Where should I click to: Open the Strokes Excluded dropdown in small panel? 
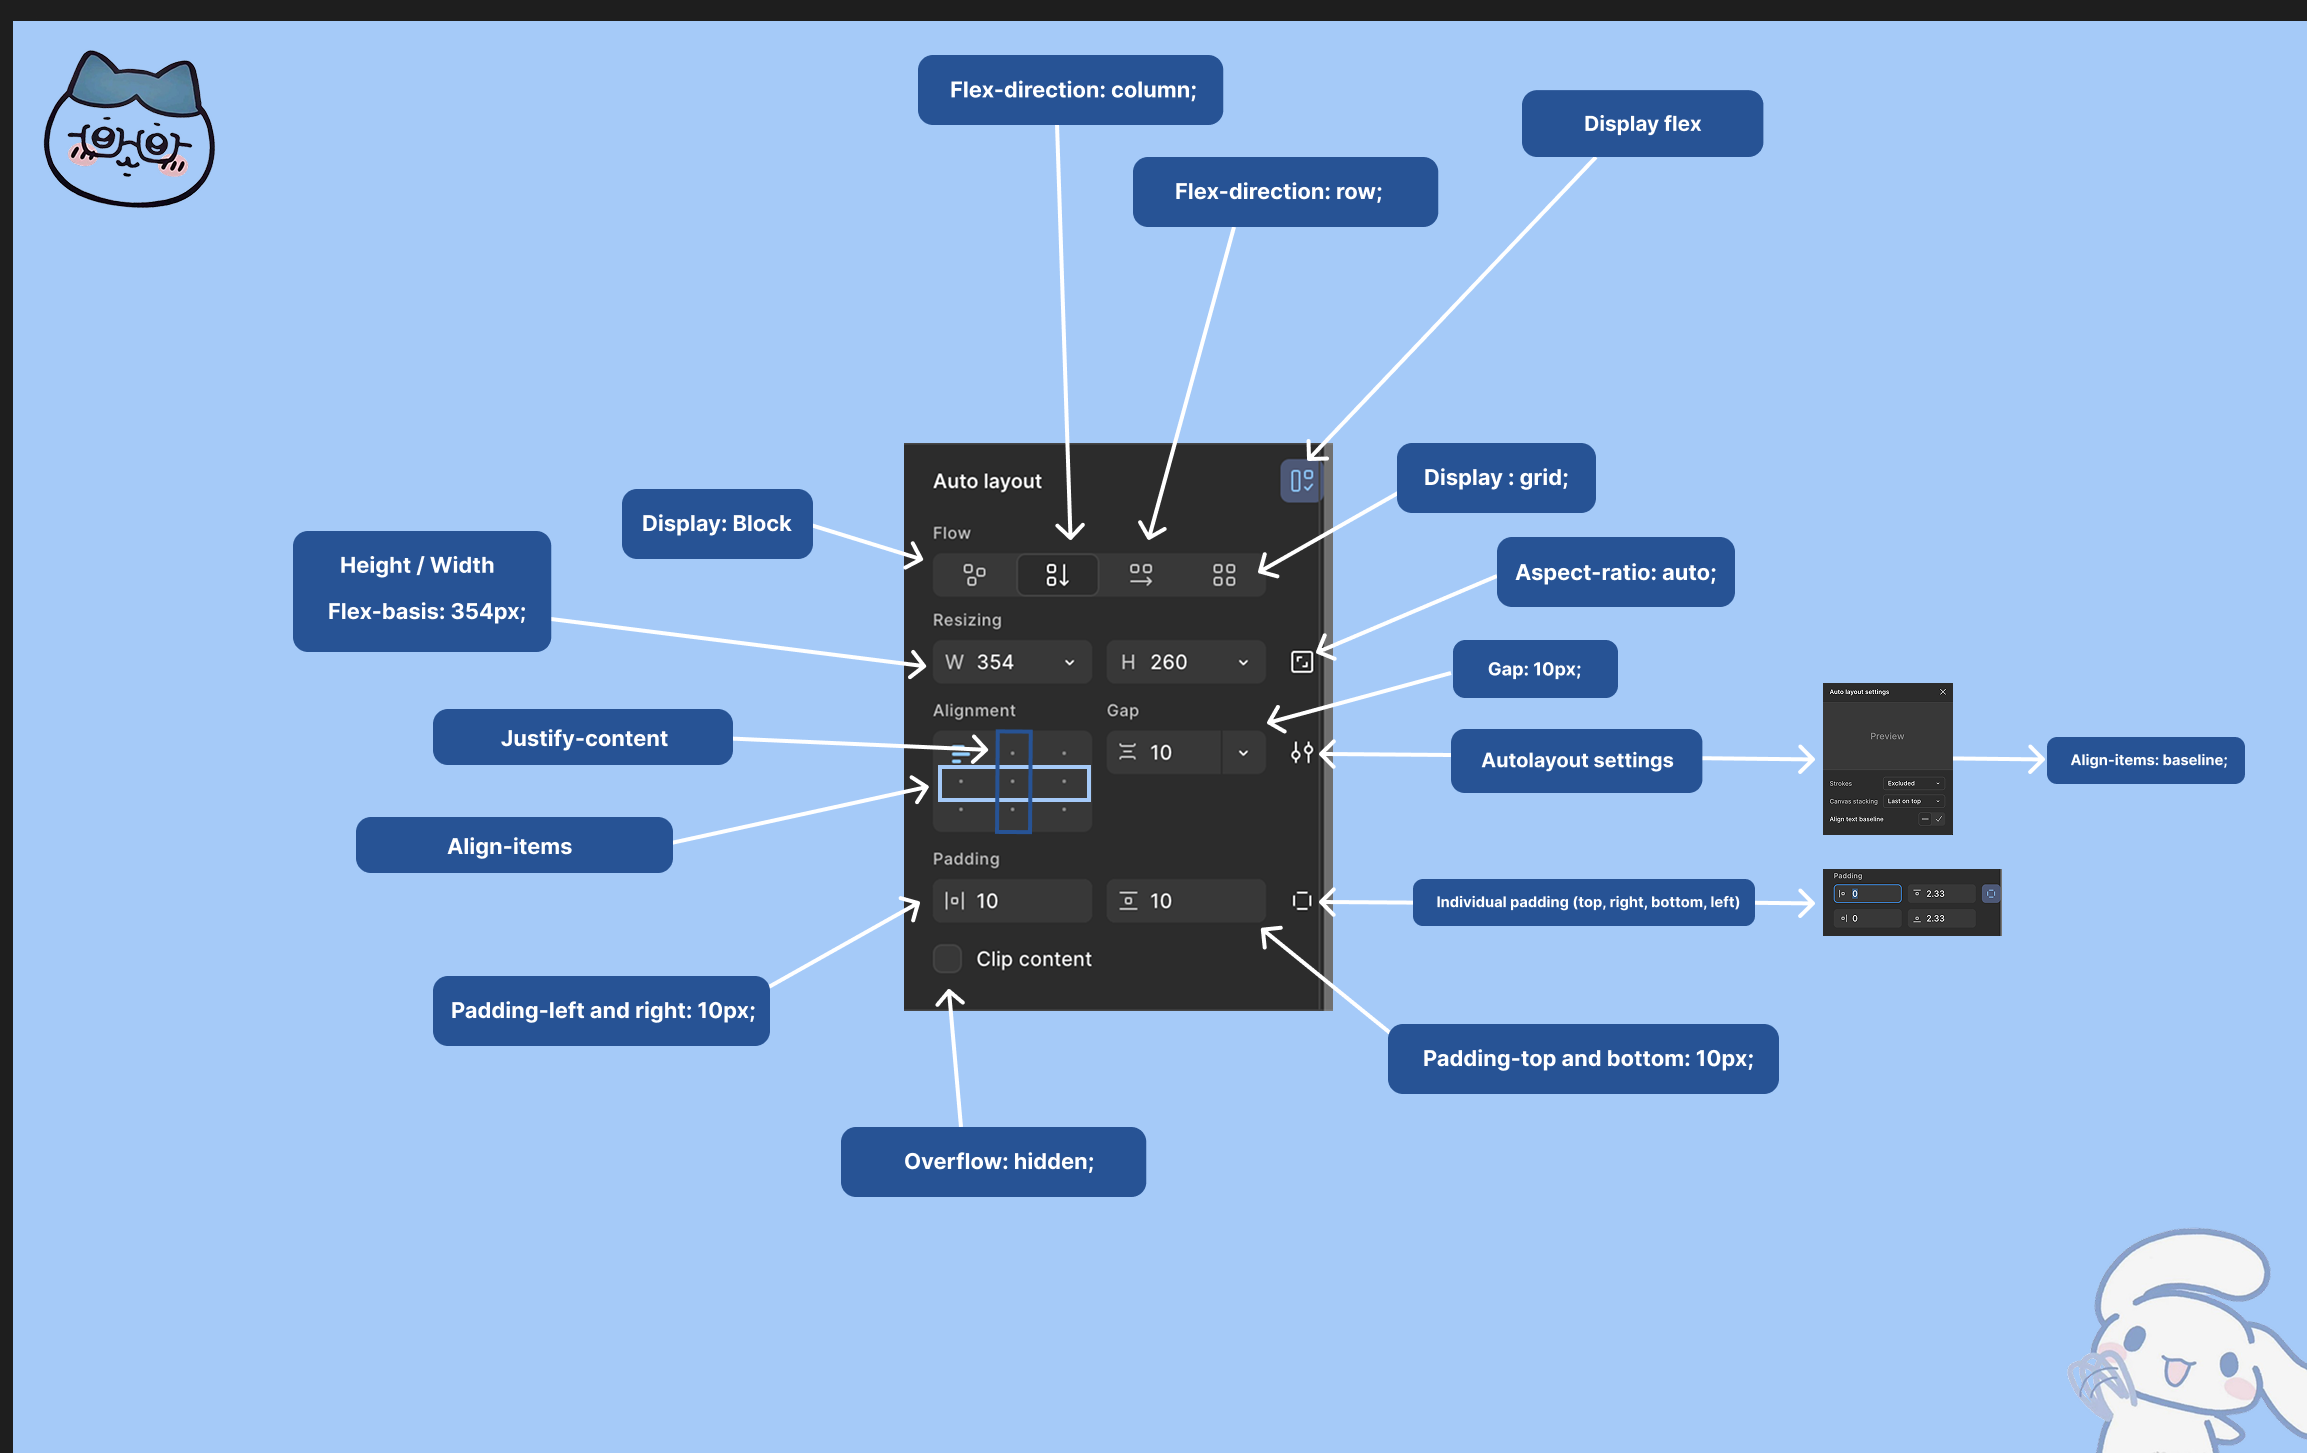[1913, 783]
